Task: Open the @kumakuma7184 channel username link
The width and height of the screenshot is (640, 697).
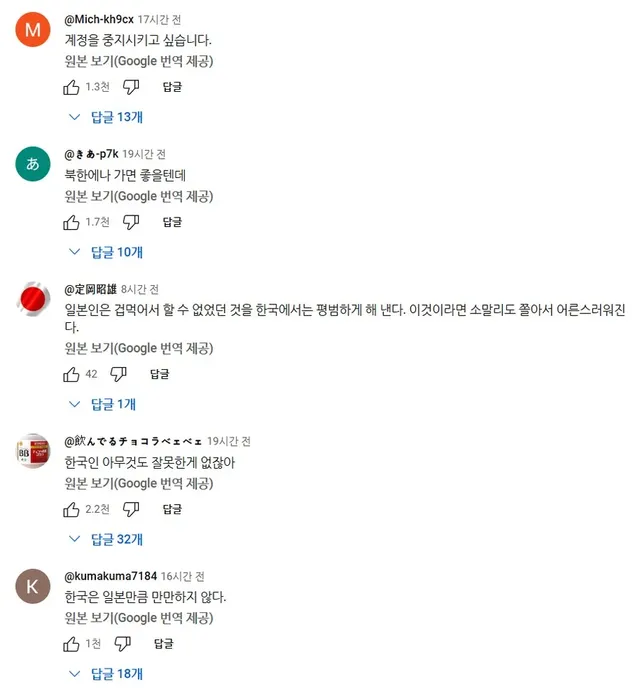Action: click(110, 577)
